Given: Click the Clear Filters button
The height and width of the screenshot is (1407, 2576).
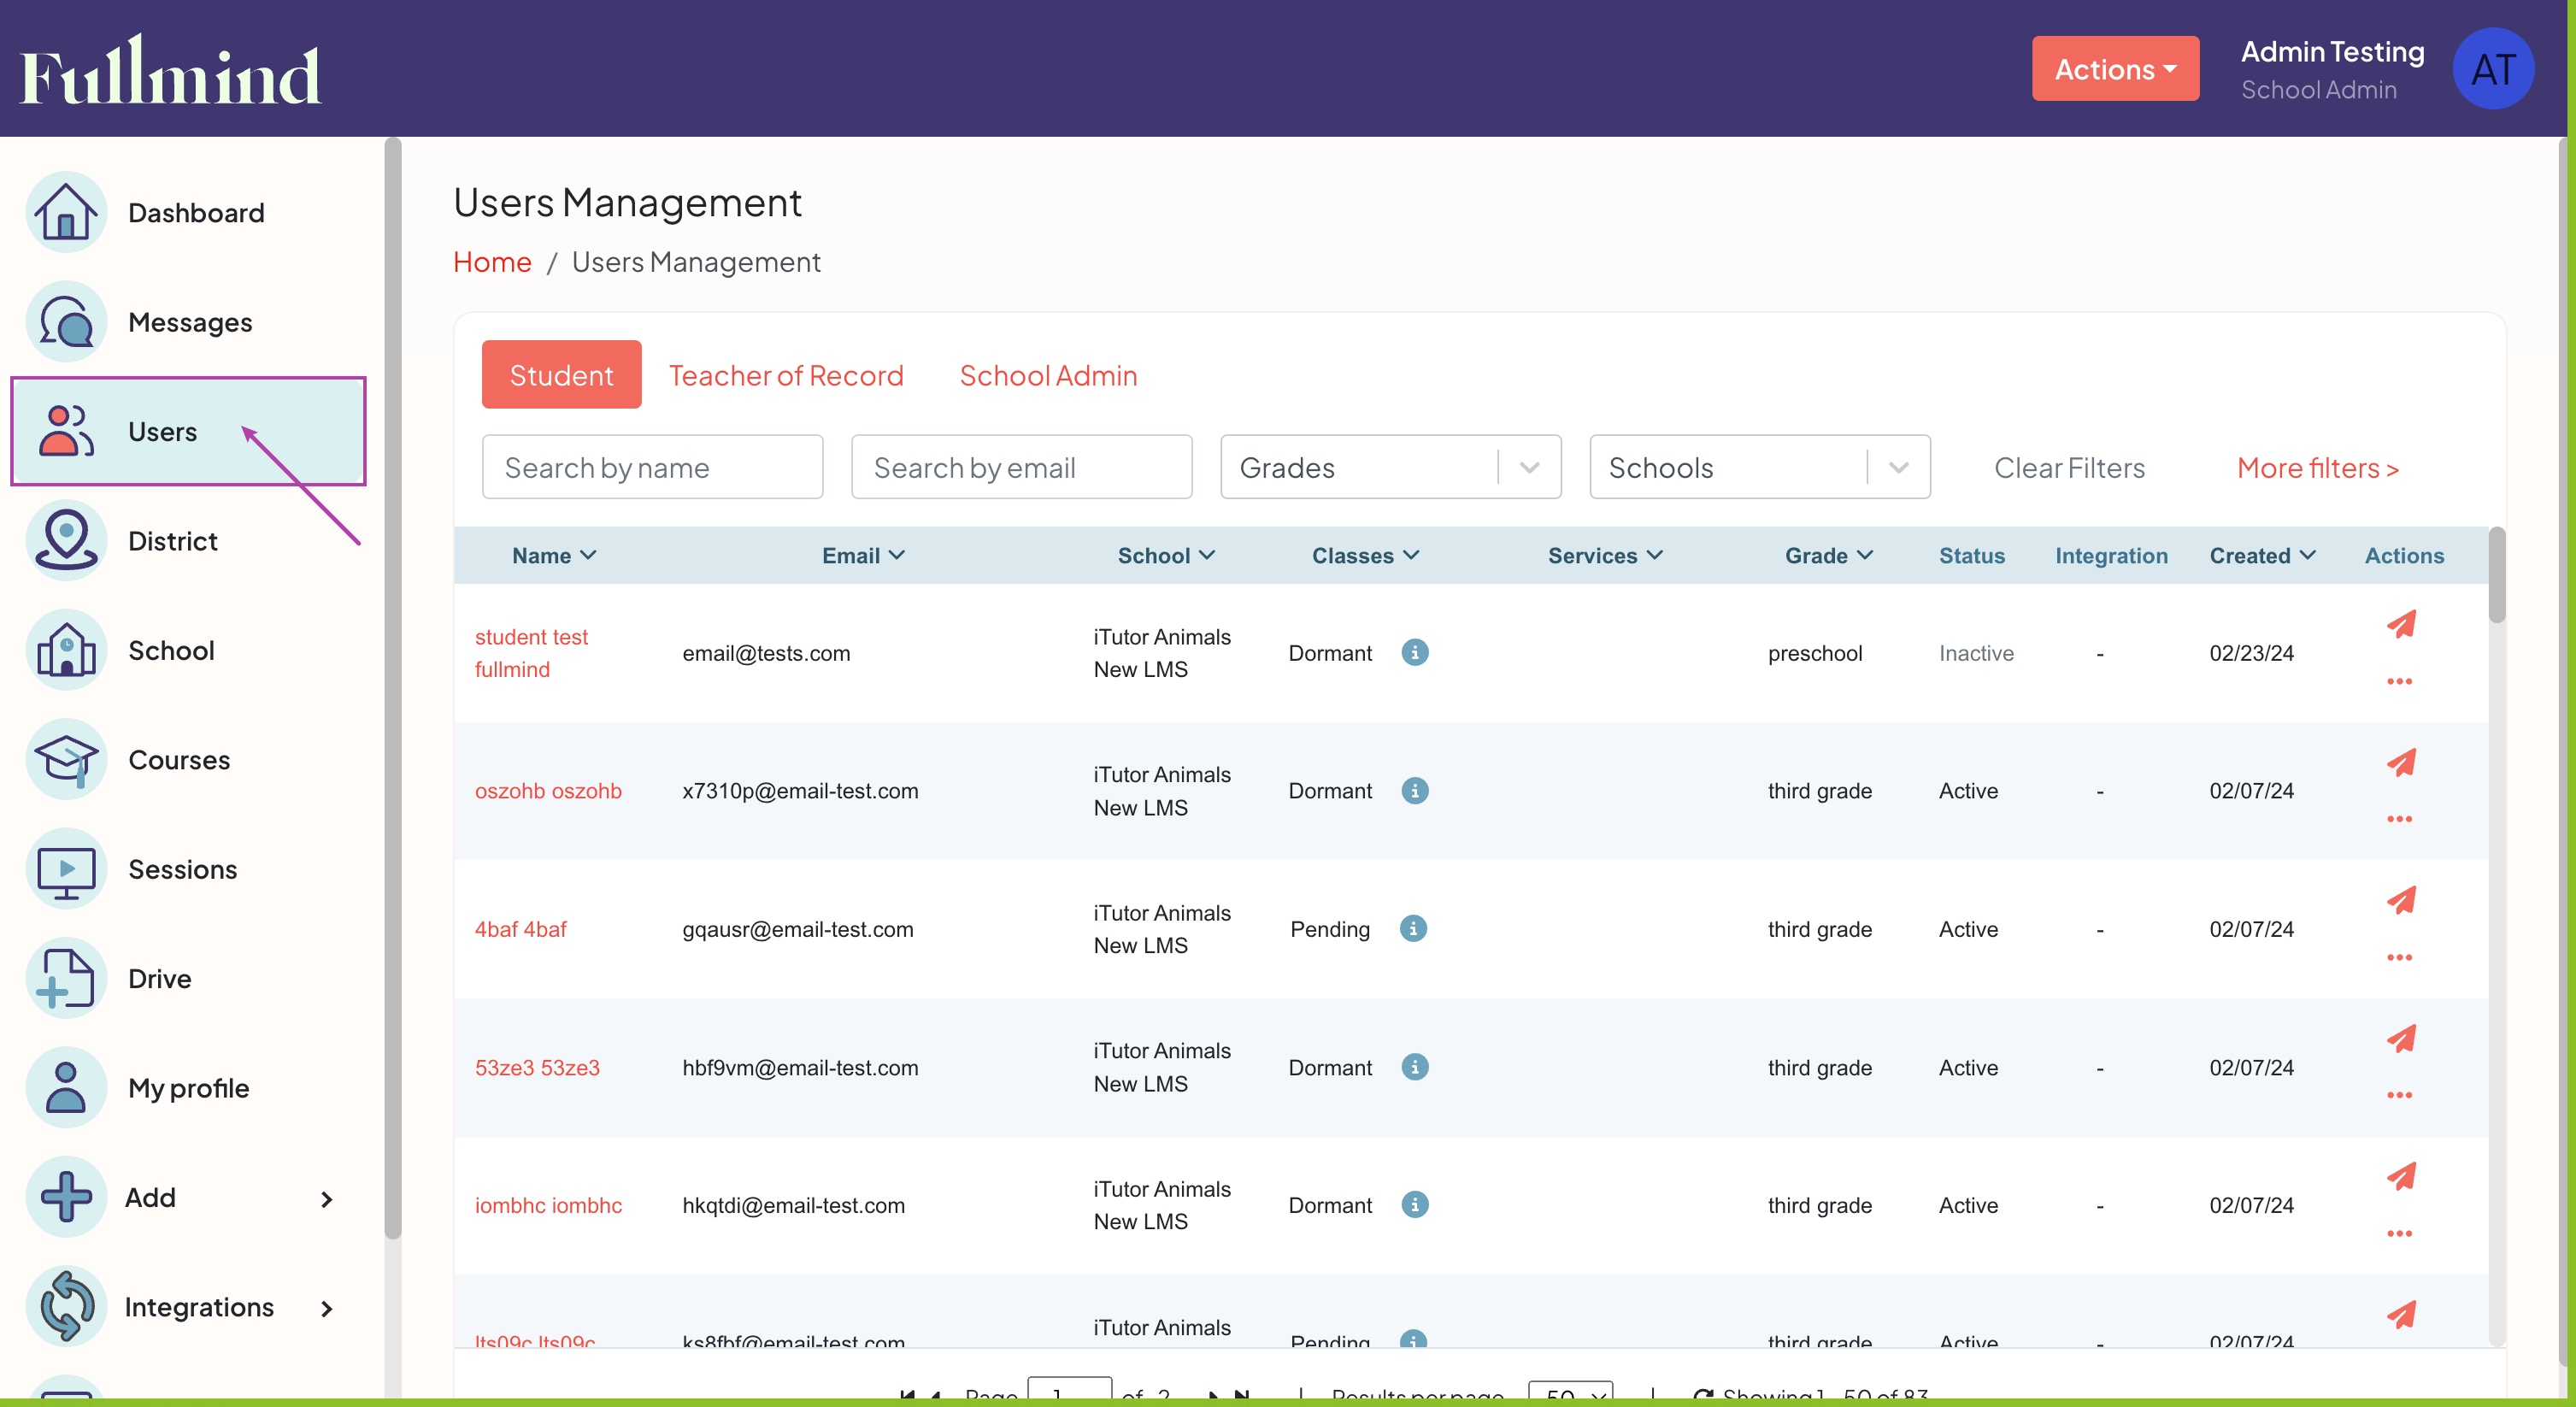Looking at the screenshot, I should [x=2070, y=467].
